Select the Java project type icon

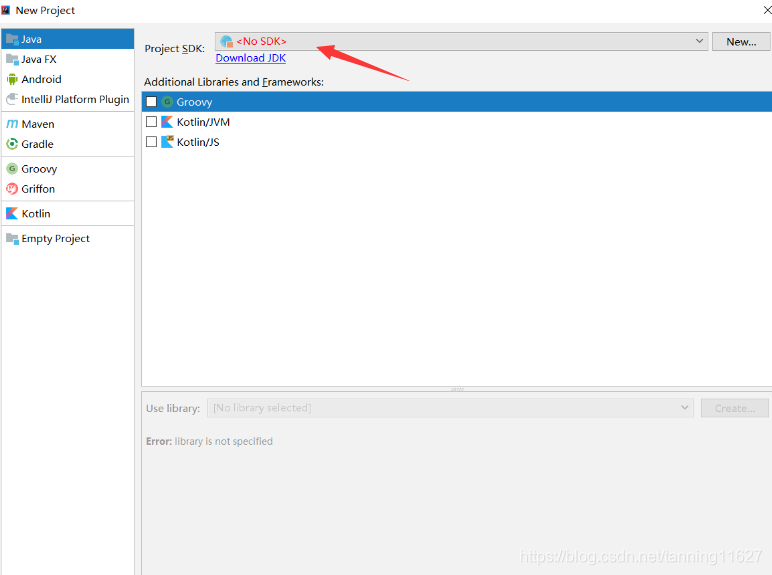(x=12, y=39)
